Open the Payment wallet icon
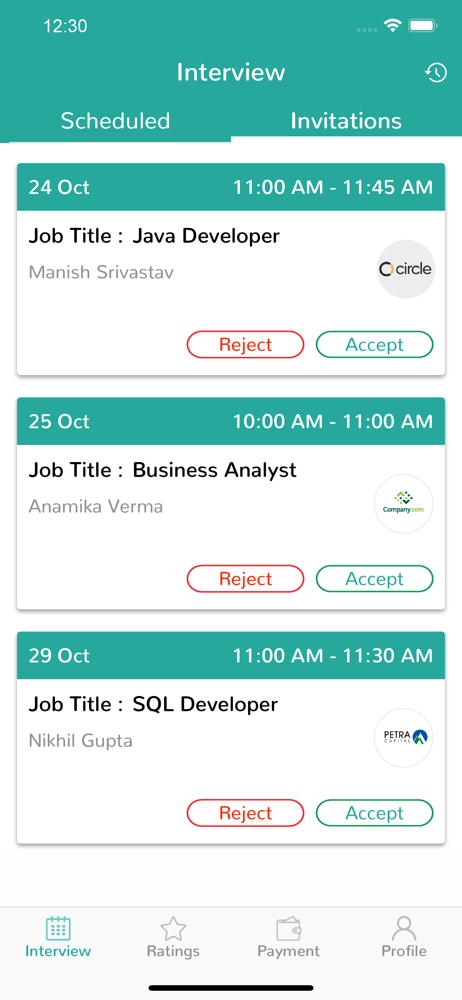 [288, 929]
